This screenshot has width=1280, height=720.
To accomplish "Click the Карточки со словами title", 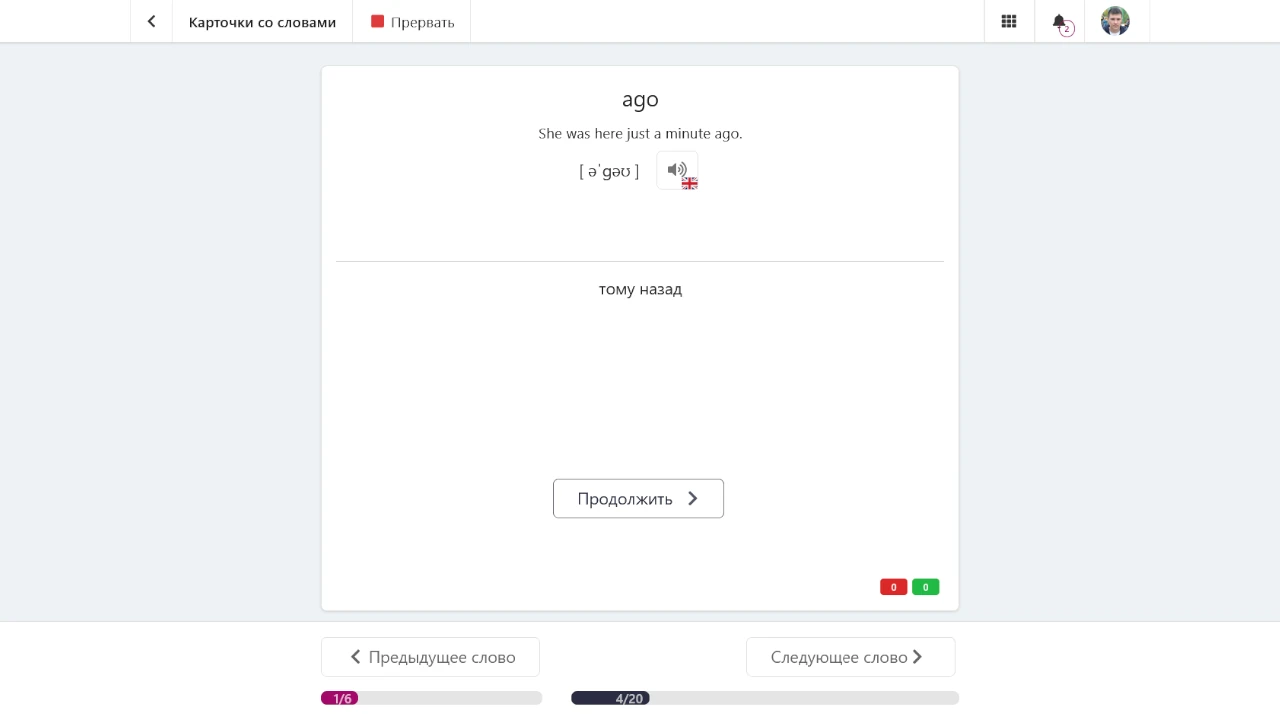I will click(262, 22).
